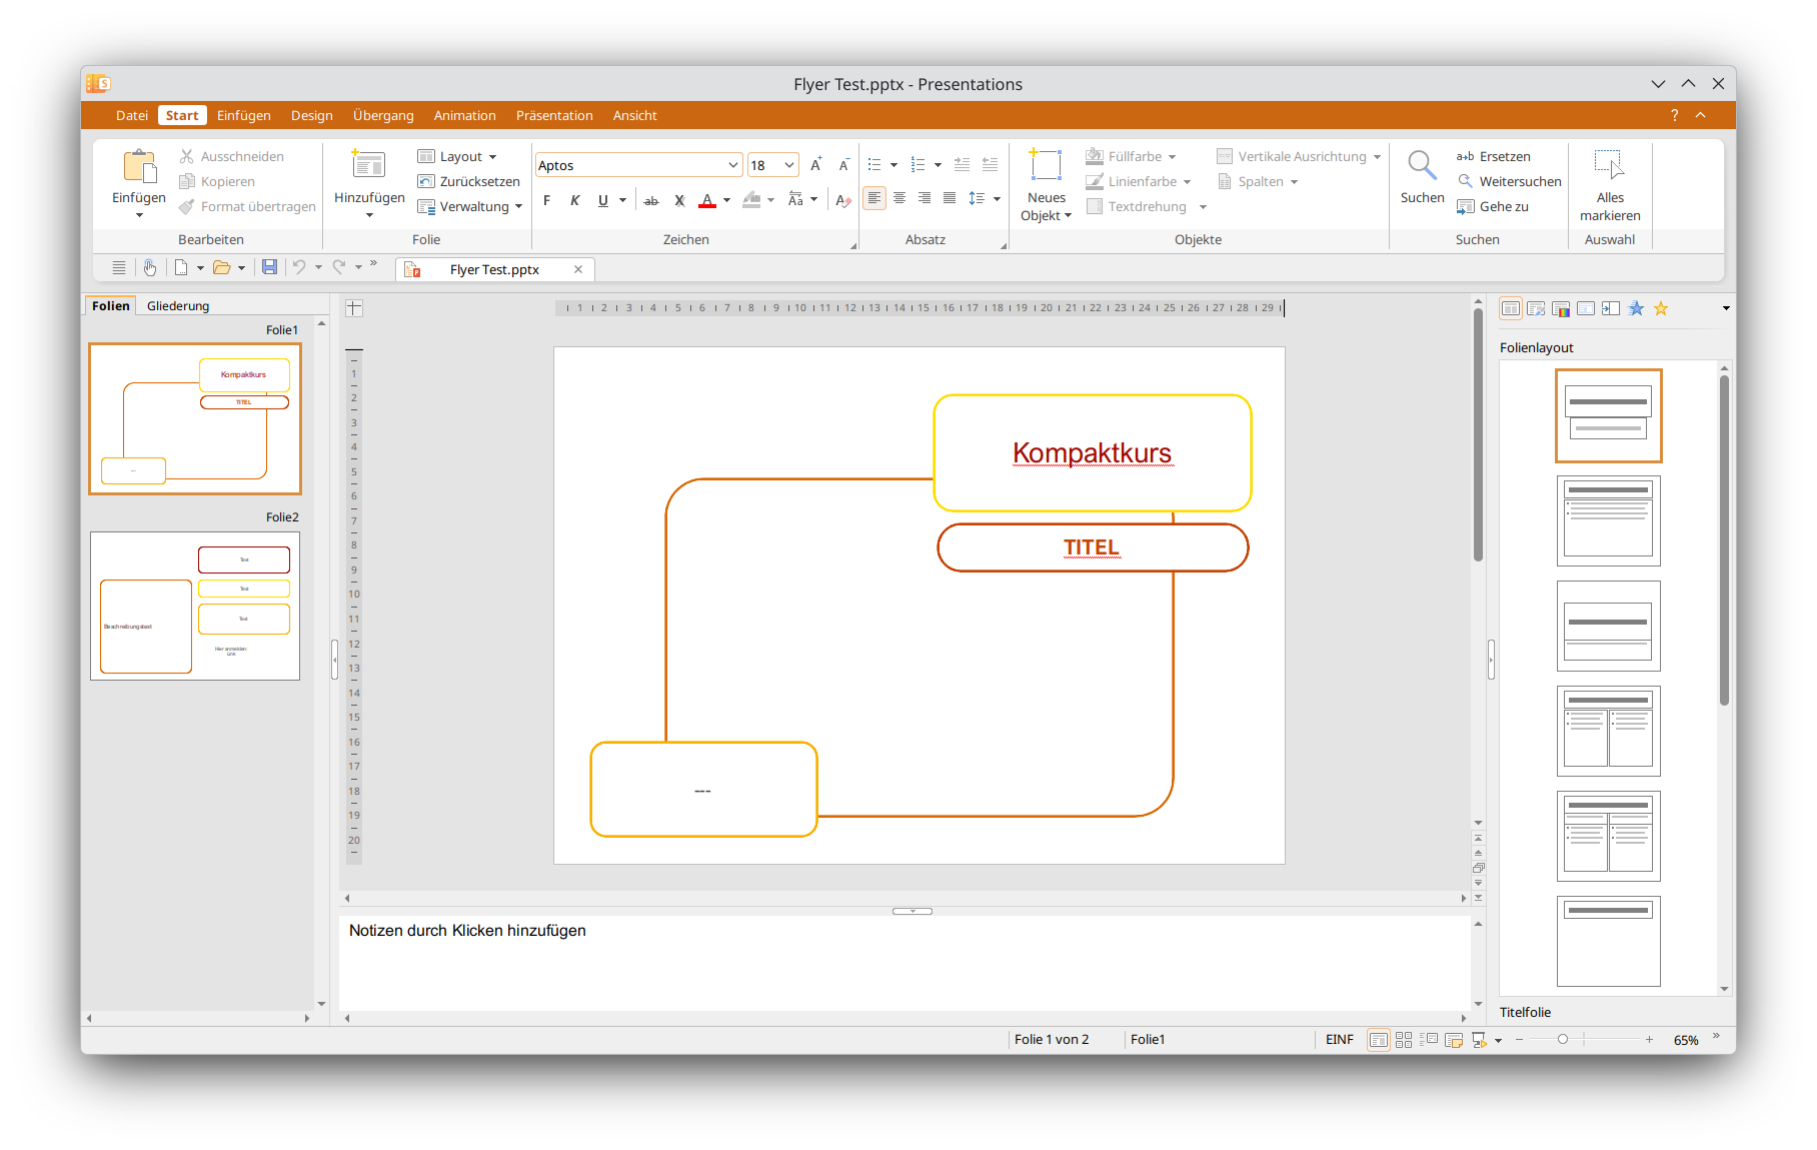The height and width of the screenshot is (1150, 1817).
Task: Toggle strikethrough (ab) formatting
Action: pyautogui.click(x=651, y=200)
